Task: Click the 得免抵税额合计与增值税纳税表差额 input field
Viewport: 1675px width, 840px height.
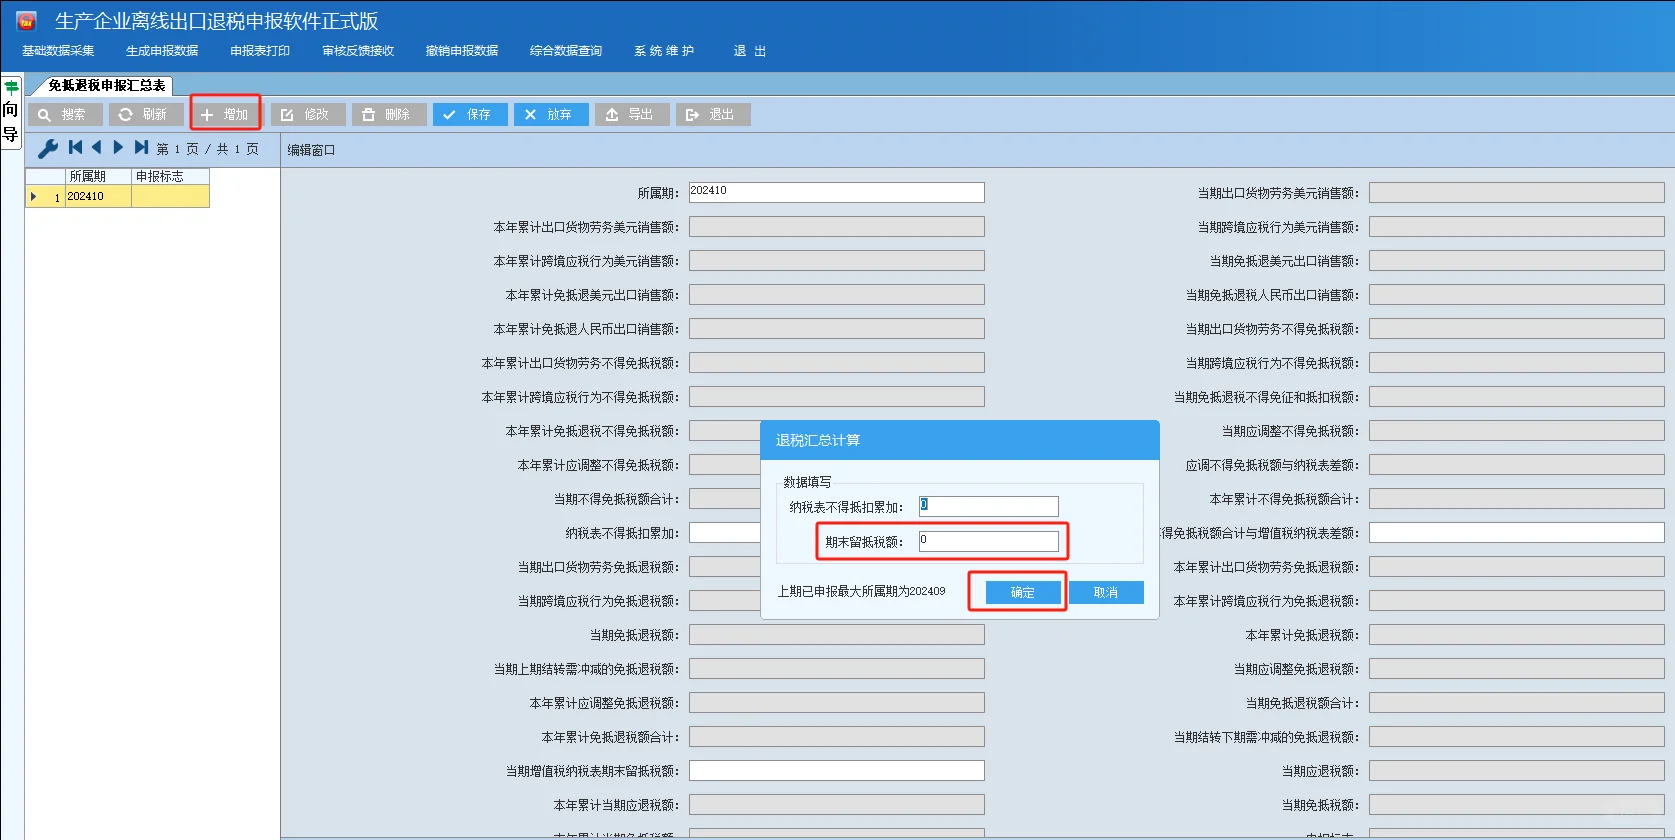Action: [x=1517, y=532]
